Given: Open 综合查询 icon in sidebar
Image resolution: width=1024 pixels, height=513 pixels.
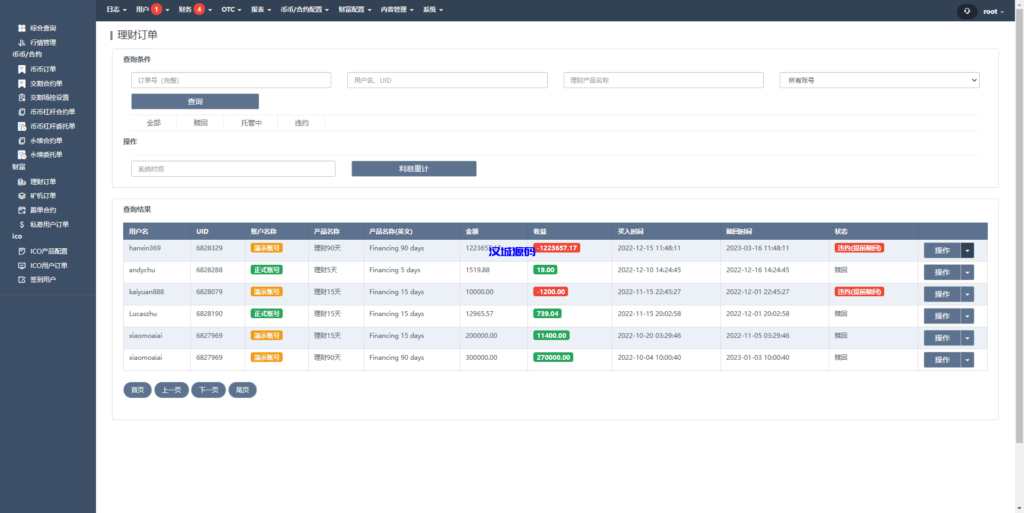Looking at the screenshot, I should (x=22, y=28).
